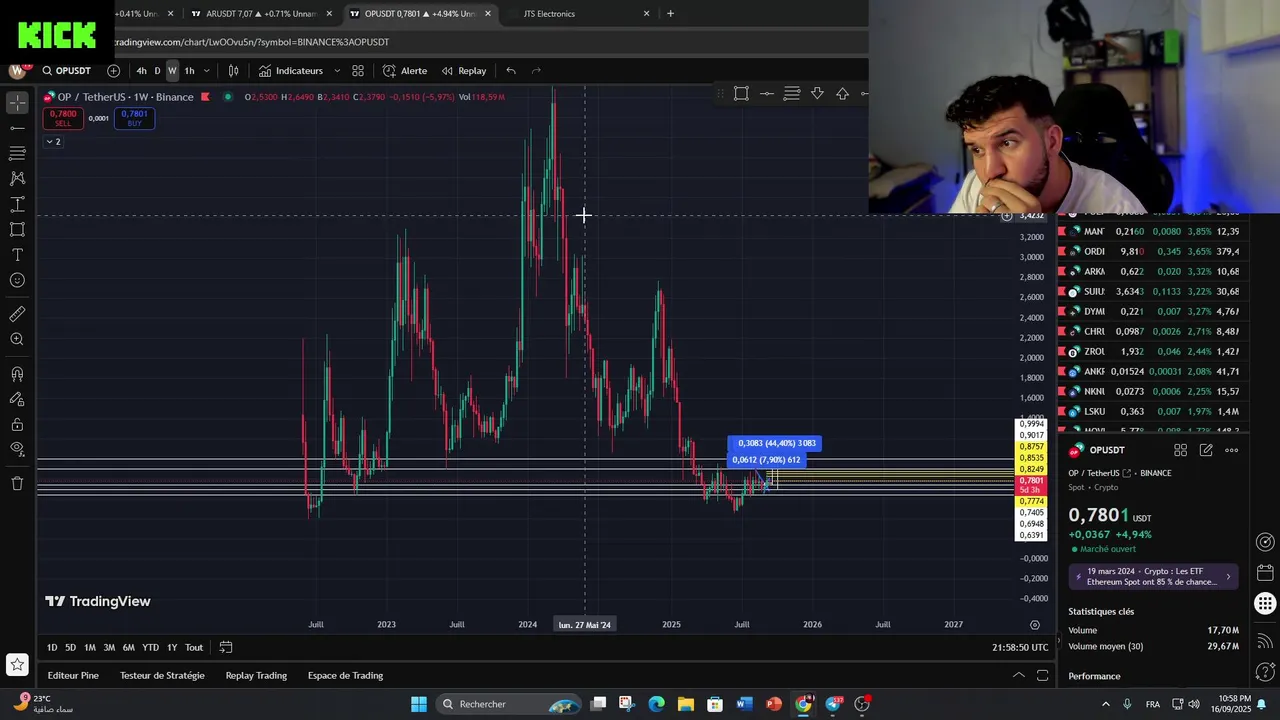Open the Testeur de Stratégie tab
Image resolution: width=1280 pixels, height=720 pixels.
162,675
